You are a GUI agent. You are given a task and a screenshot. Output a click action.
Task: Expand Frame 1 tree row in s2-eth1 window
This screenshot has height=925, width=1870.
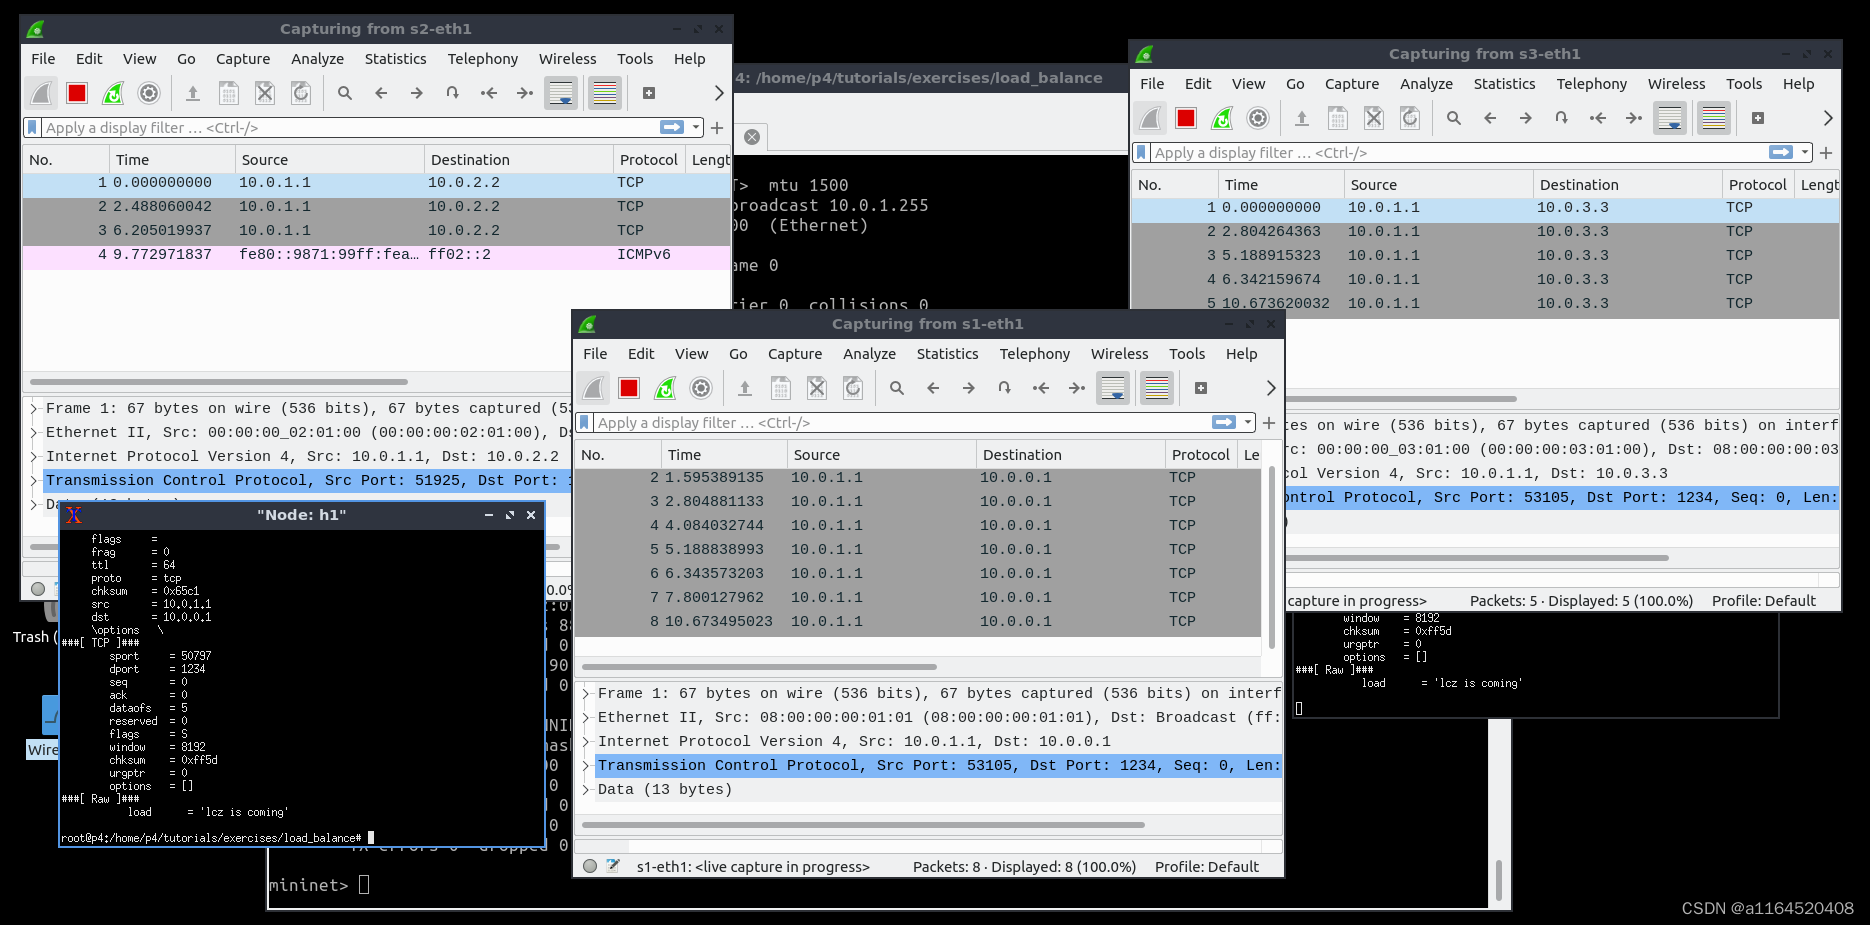(33, 408)
